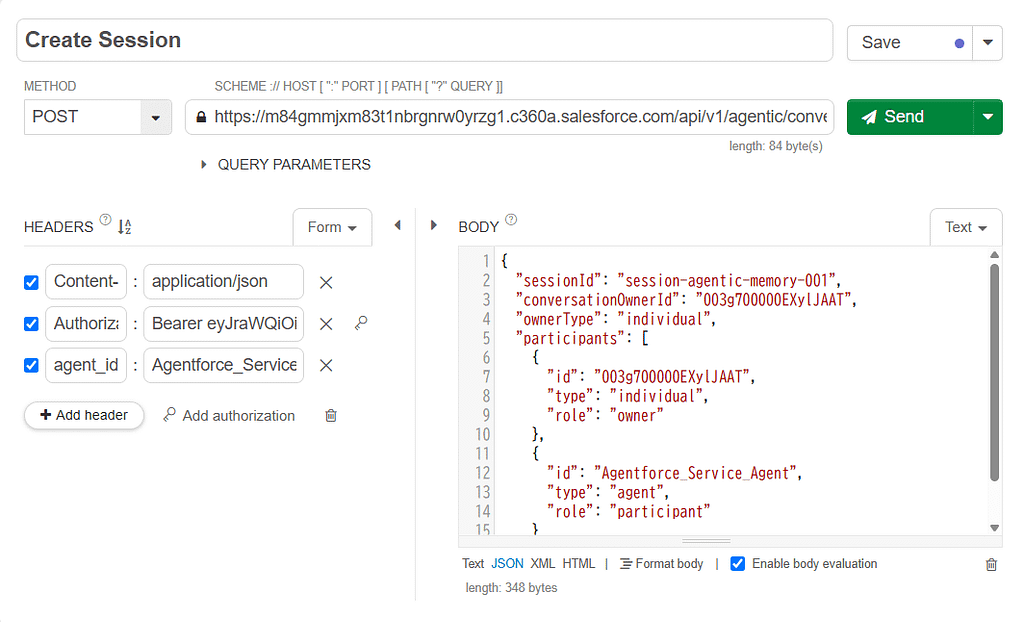The height and width of the screenshot is (622, 1024).
Task: Switch body syntax mode to Text
Action: [473, 564]
